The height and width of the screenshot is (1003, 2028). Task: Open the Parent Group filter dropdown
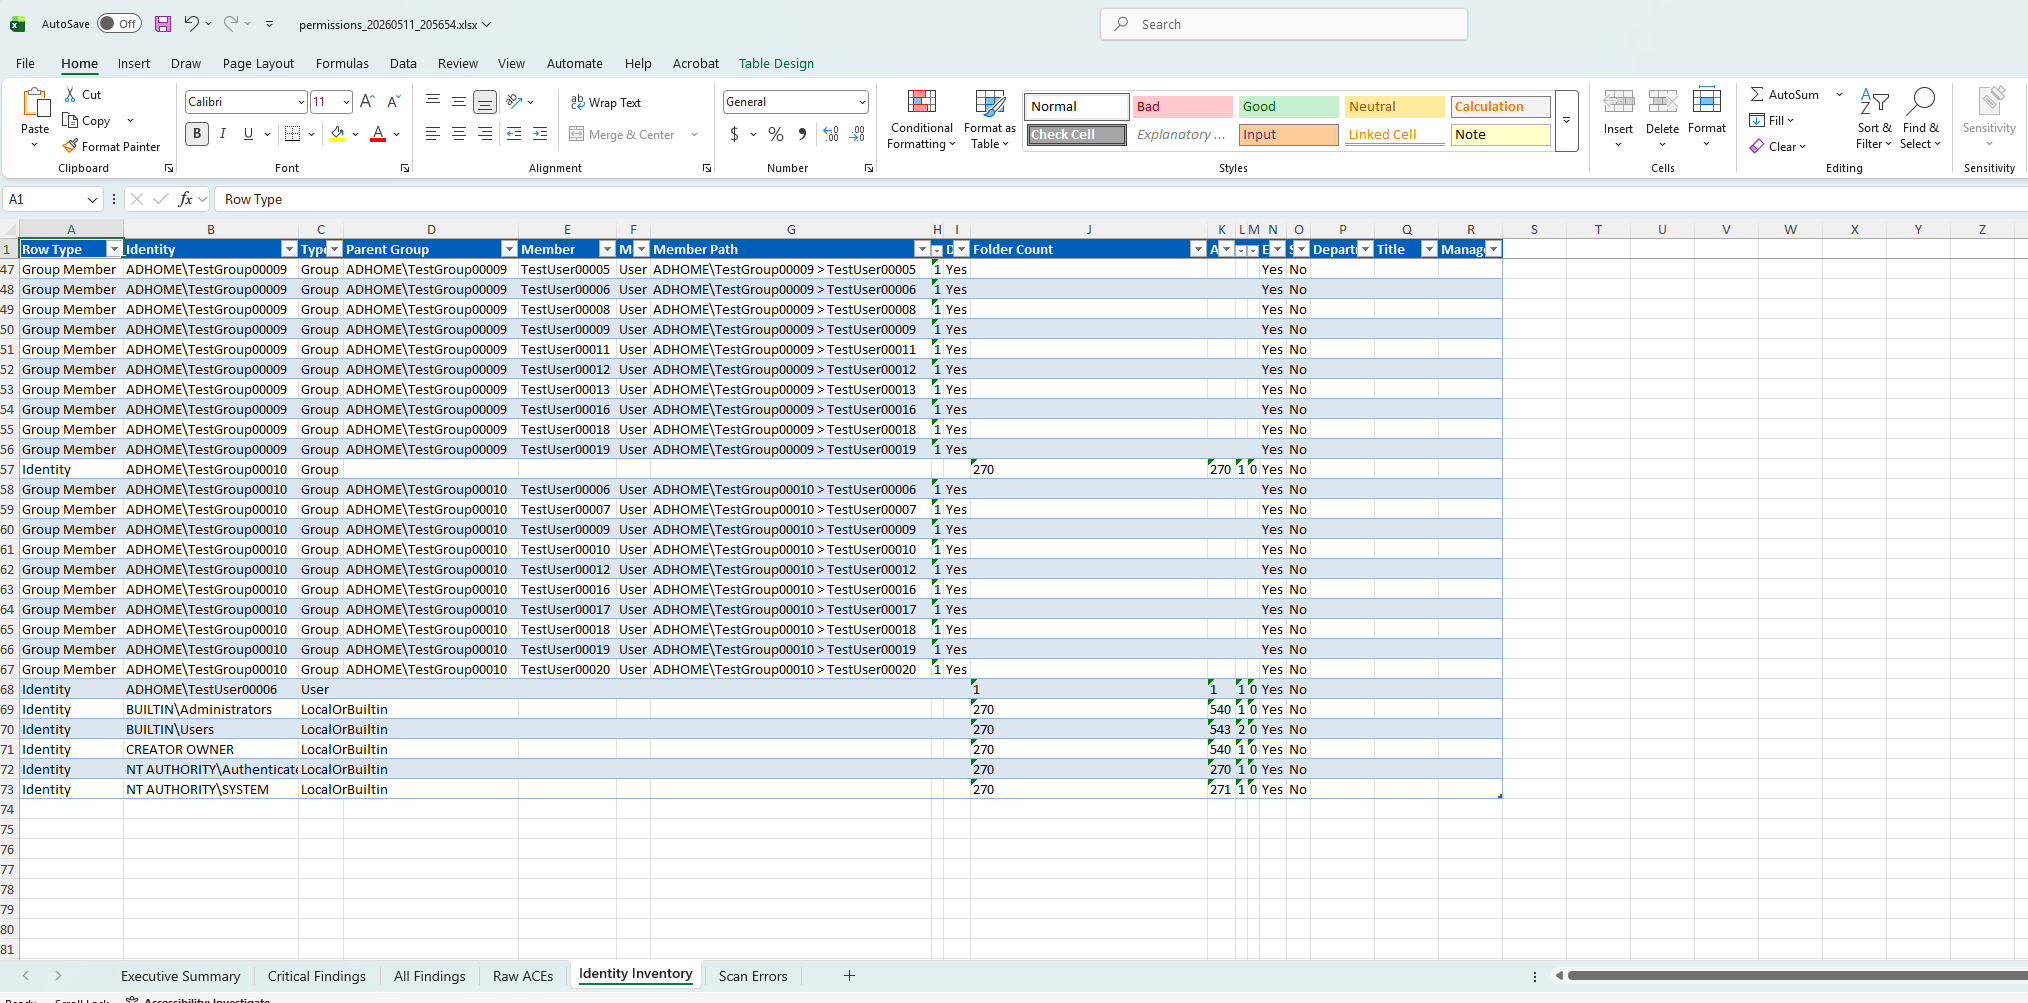509,249
